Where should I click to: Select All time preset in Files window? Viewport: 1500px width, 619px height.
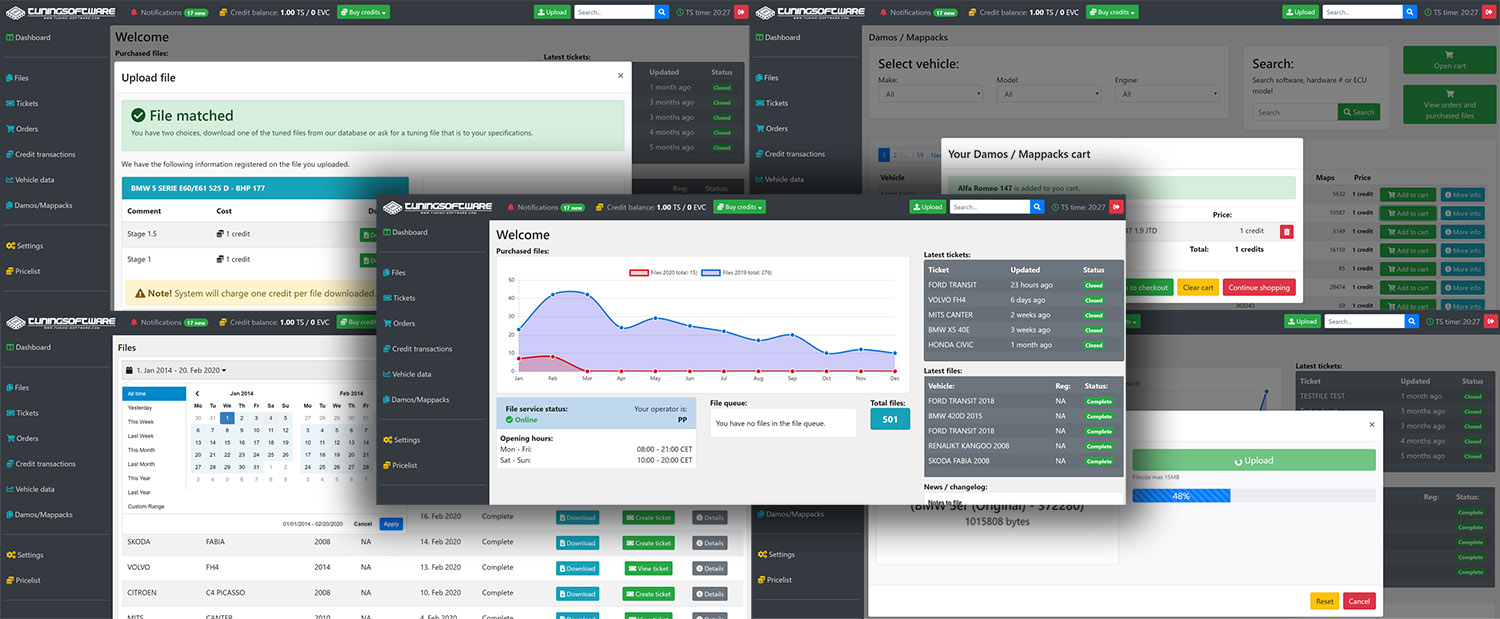click(154, 394)
